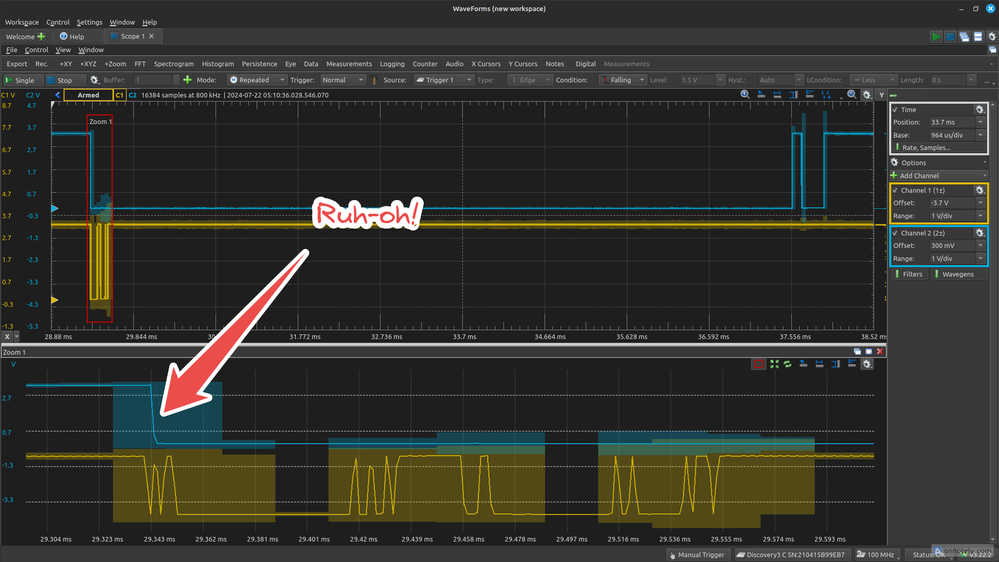Screen dimensions: 999x562
Task: Click the X selector button below the Y axis
Action: click(x=7, y=336)
